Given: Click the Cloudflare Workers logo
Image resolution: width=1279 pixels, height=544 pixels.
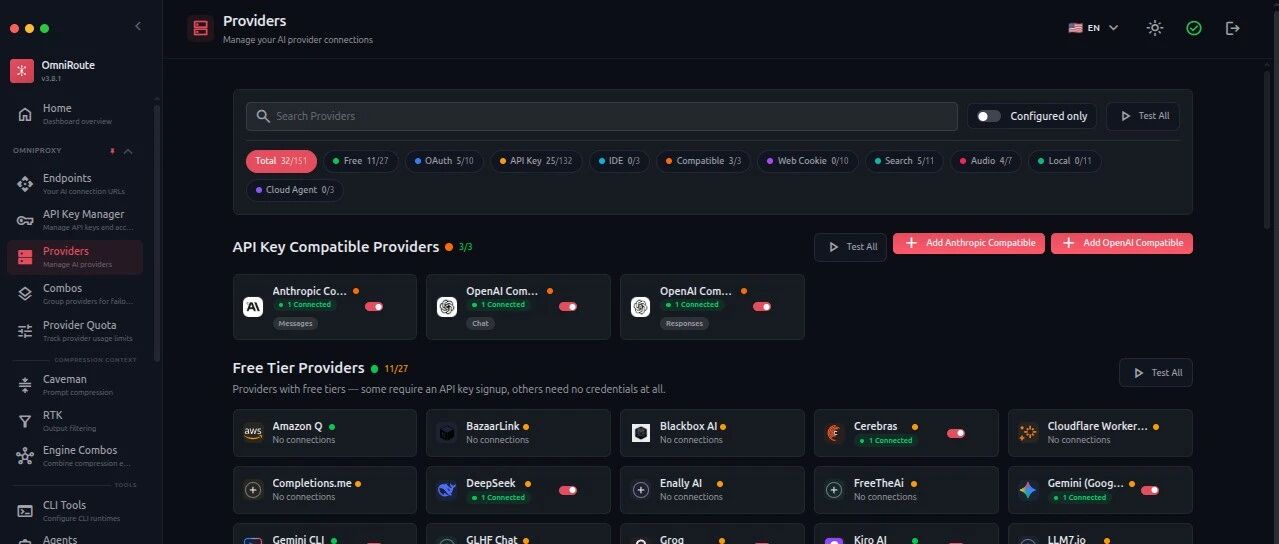Looking at the screenshot, I should (x=1028, y=433).
